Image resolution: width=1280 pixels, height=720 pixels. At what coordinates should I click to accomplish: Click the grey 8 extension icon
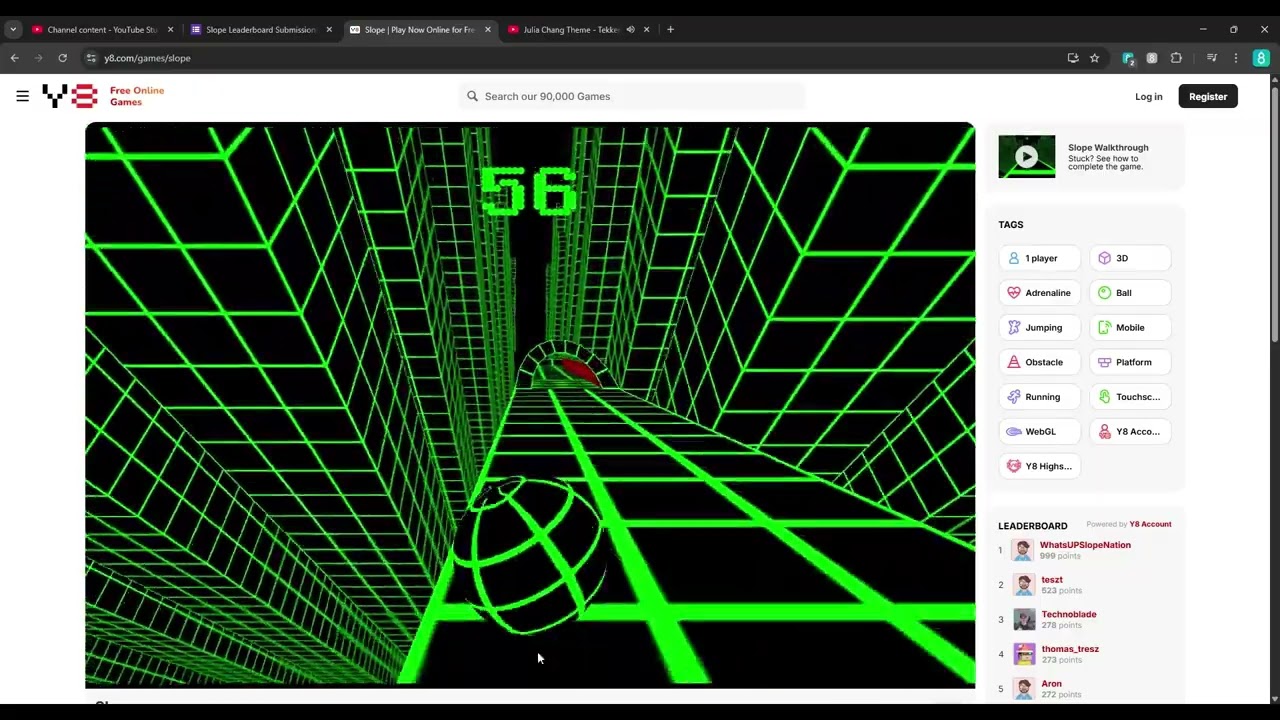tap(1152, 58)
